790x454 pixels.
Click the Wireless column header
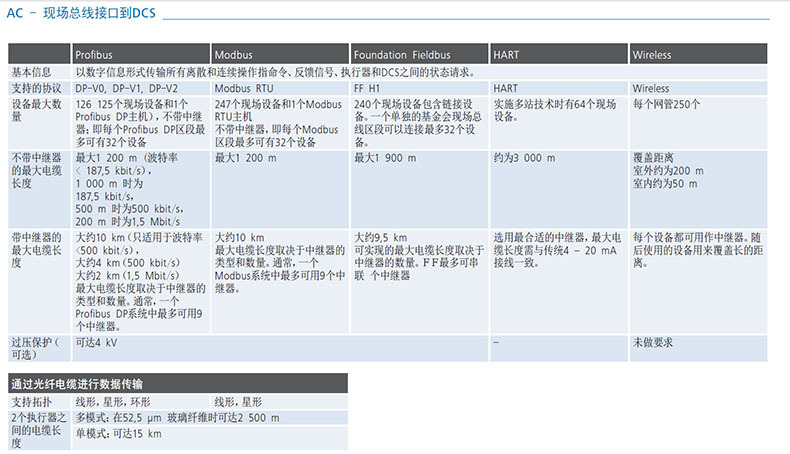651,55
